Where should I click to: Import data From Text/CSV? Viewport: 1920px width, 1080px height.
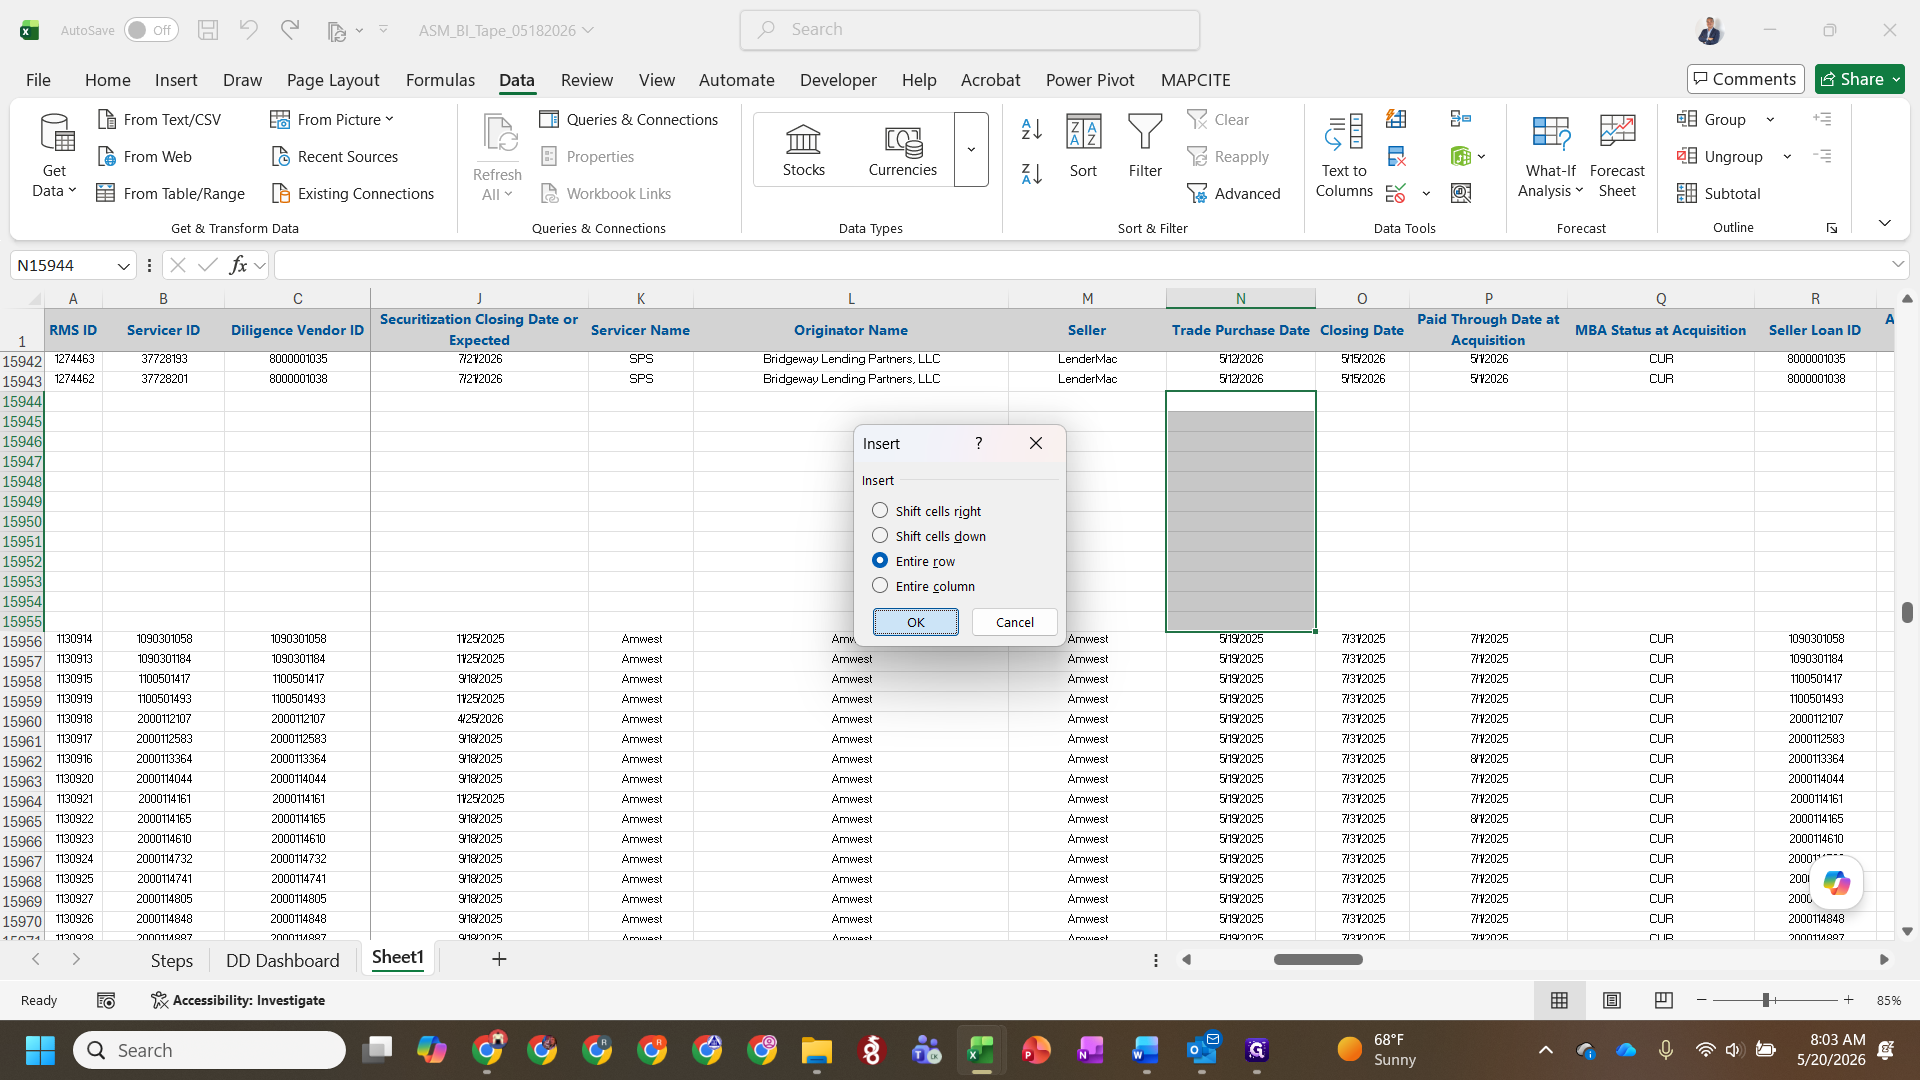(x=159, y=119)
